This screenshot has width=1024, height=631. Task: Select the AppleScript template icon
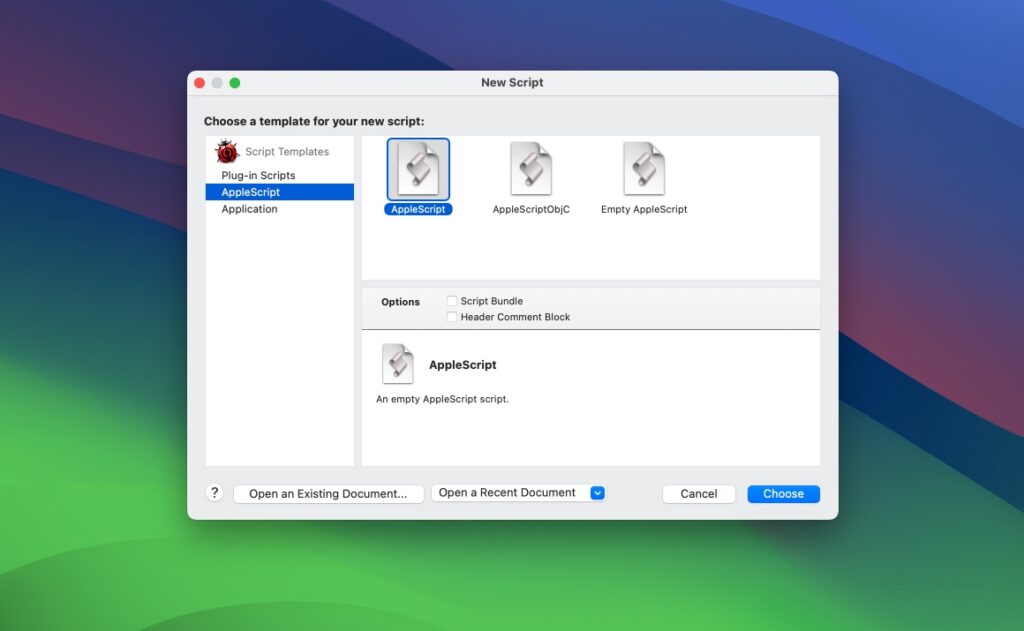(418, 168)
